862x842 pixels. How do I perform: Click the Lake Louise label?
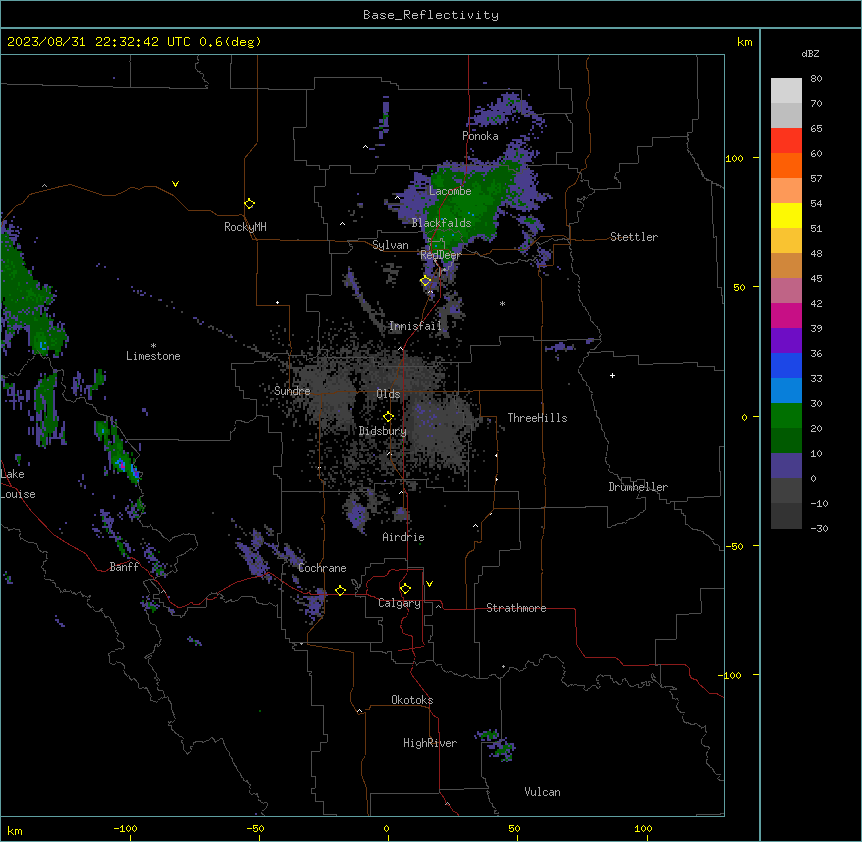(x=18, y=484)
